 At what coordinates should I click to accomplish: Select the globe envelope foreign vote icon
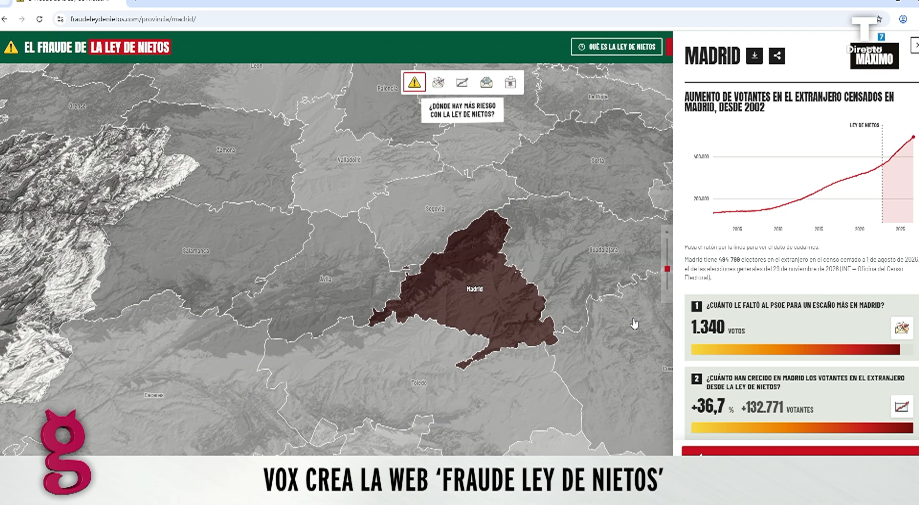pyautogui.click(x=486, y=83)
